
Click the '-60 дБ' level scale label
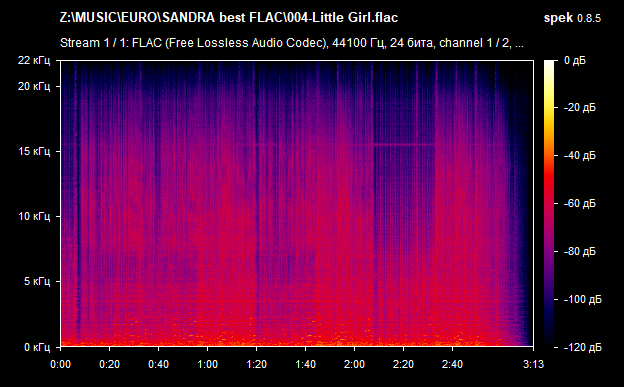579,203
